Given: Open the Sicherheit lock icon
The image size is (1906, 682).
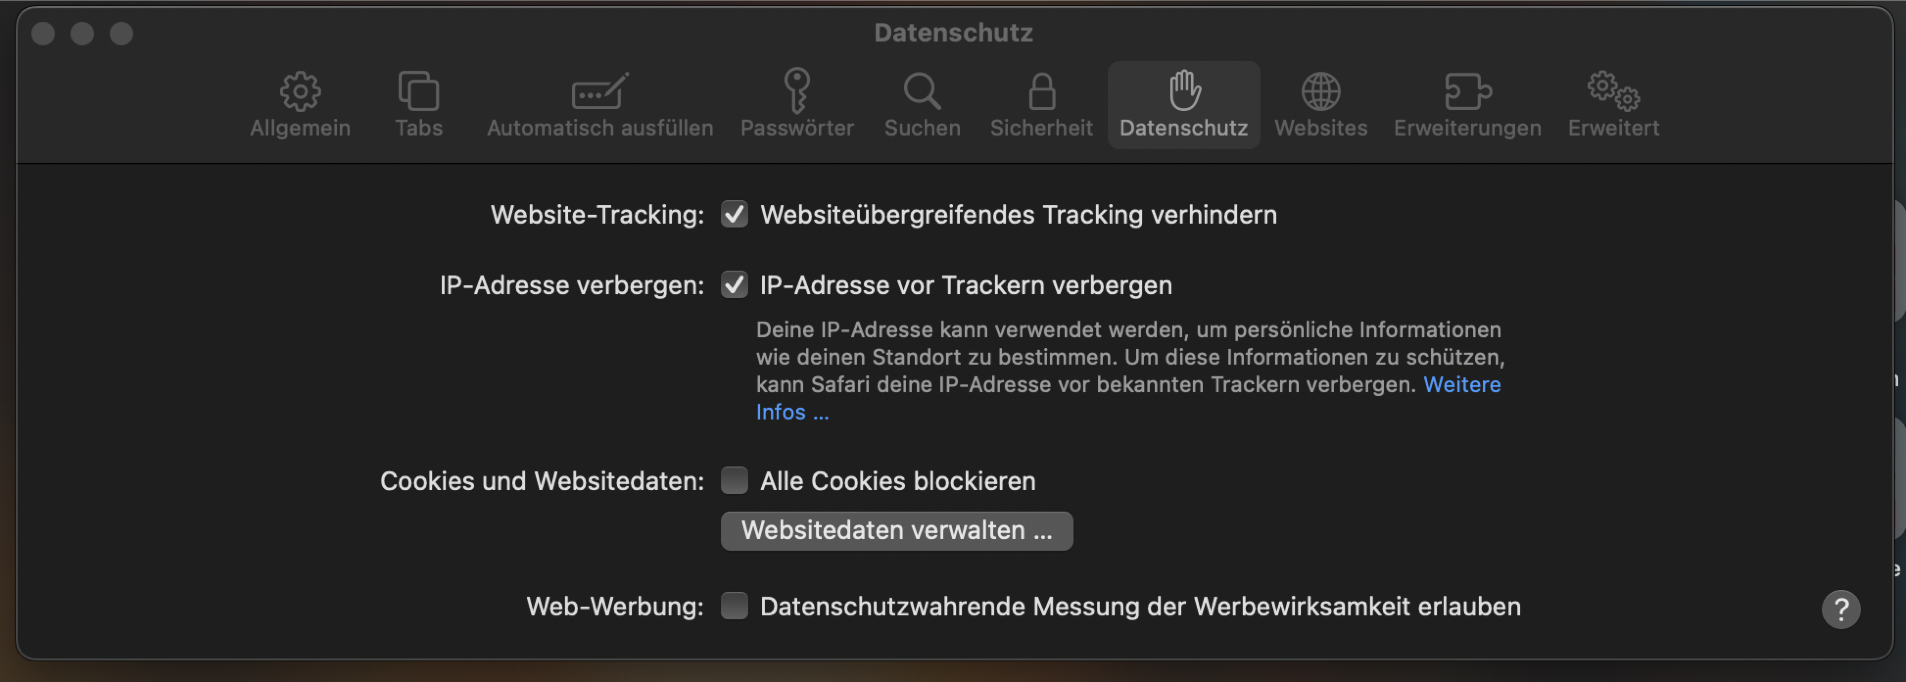Looking at the screenshot, I should pyautogui.click(x=1042, y=91).
